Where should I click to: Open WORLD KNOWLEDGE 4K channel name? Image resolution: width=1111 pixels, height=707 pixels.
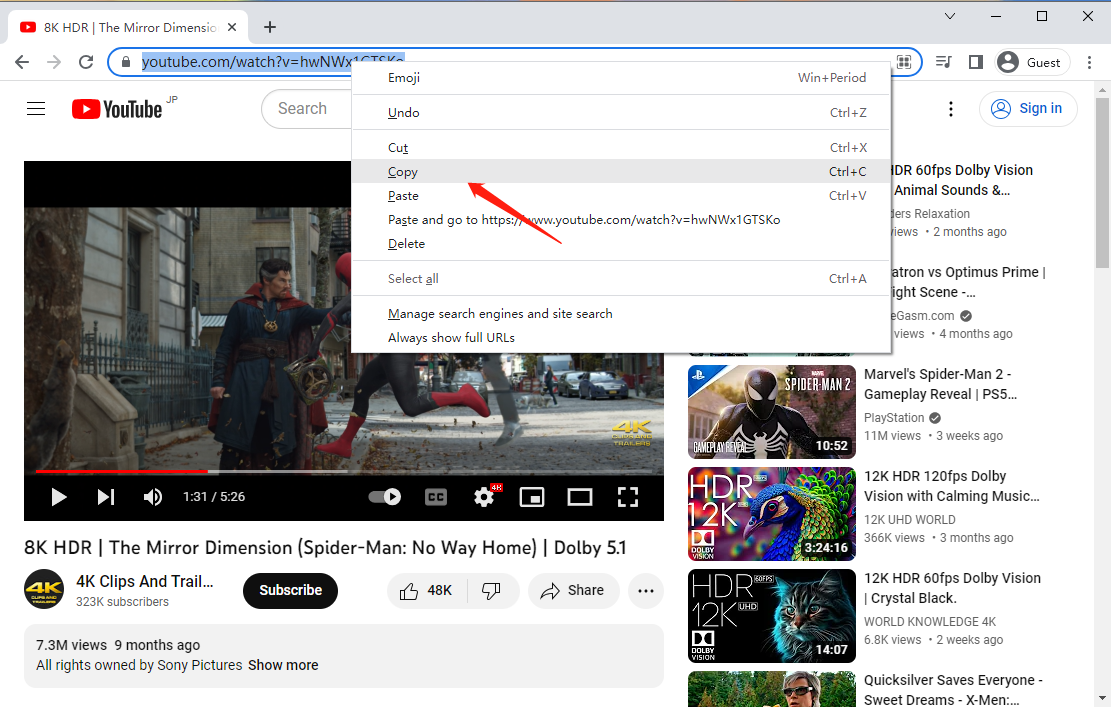tap(930, 622)
